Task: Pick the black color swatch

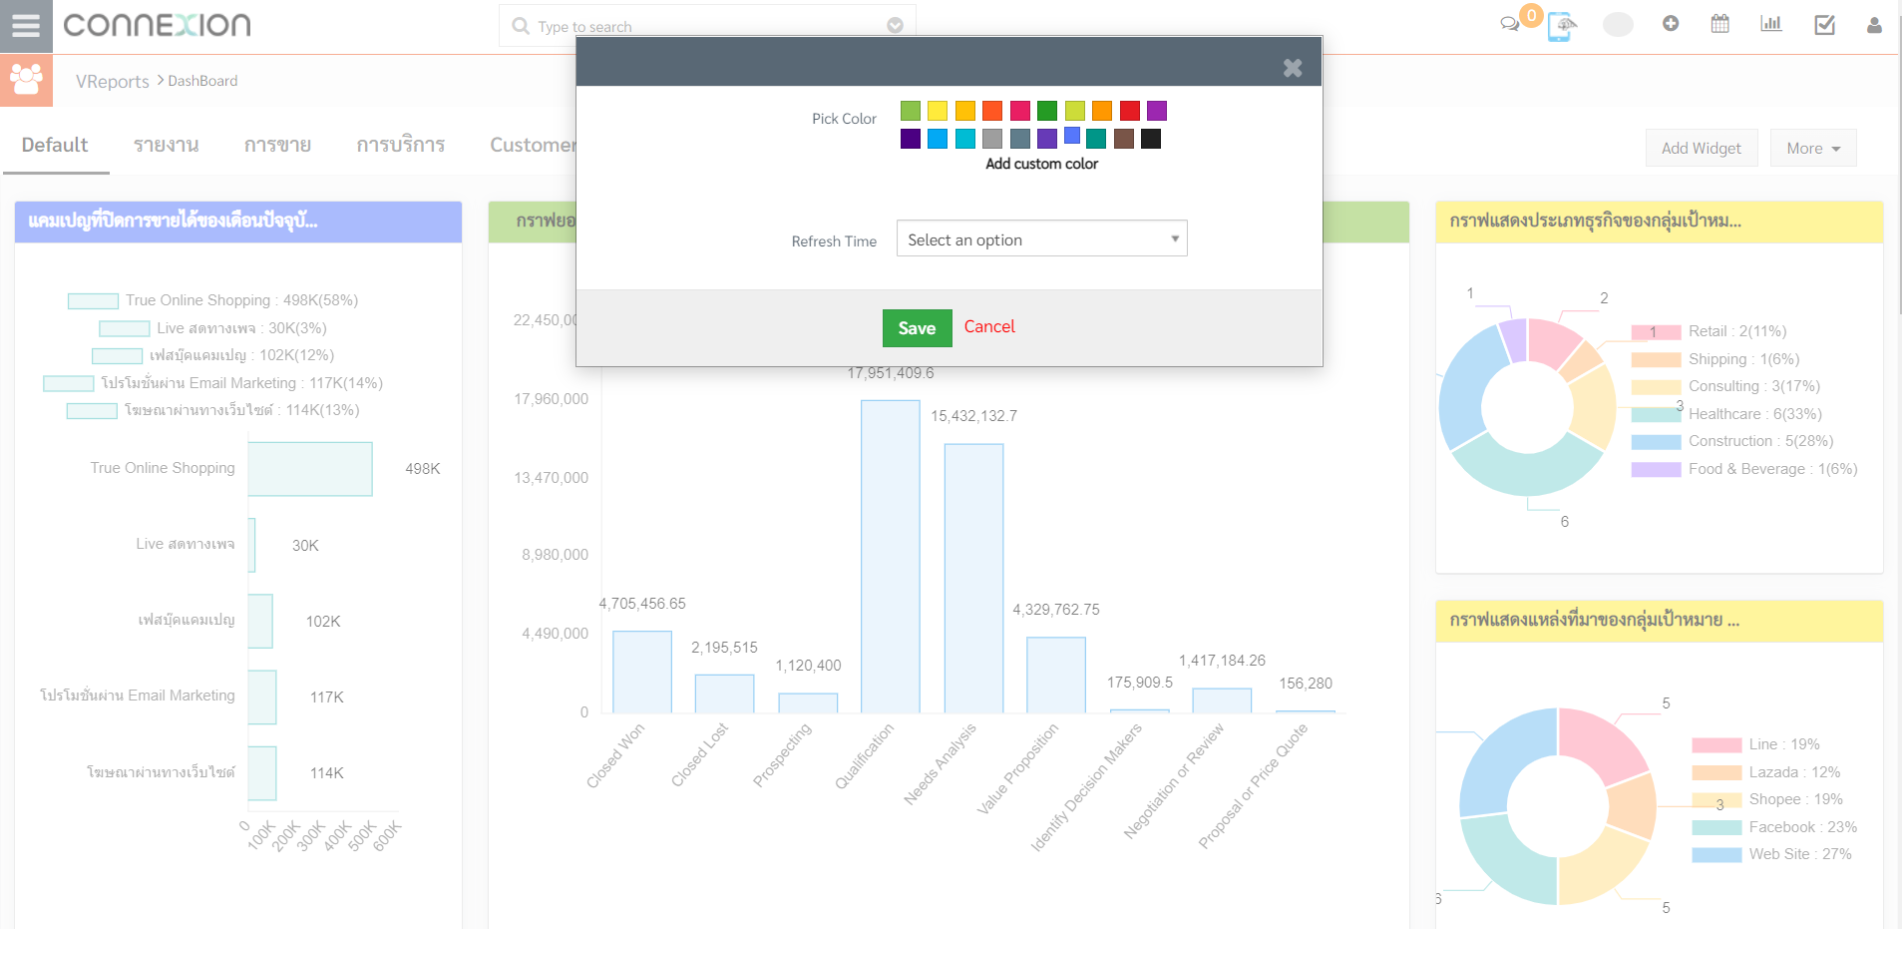Action: [1151, 139]
